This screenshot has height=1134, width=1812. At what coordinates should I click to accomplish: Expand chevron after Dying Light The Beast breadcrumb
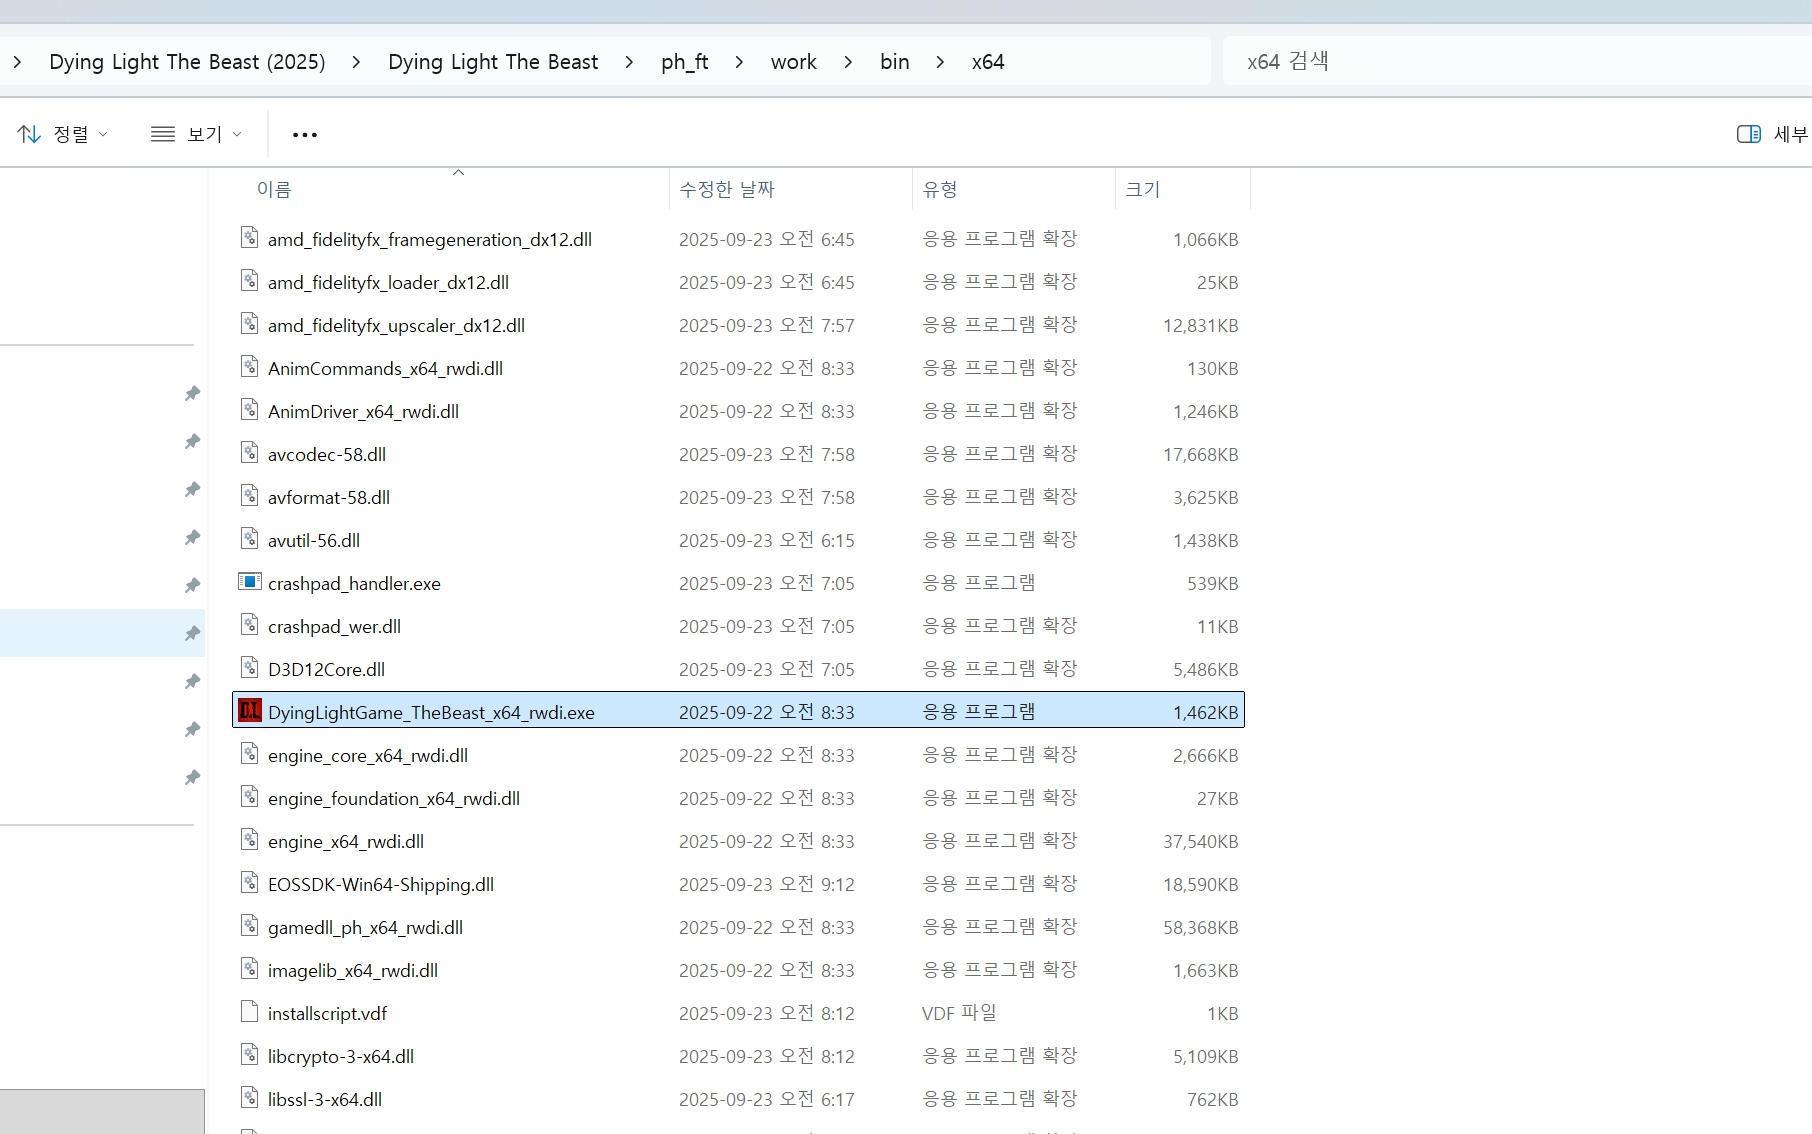click(629, 62)
